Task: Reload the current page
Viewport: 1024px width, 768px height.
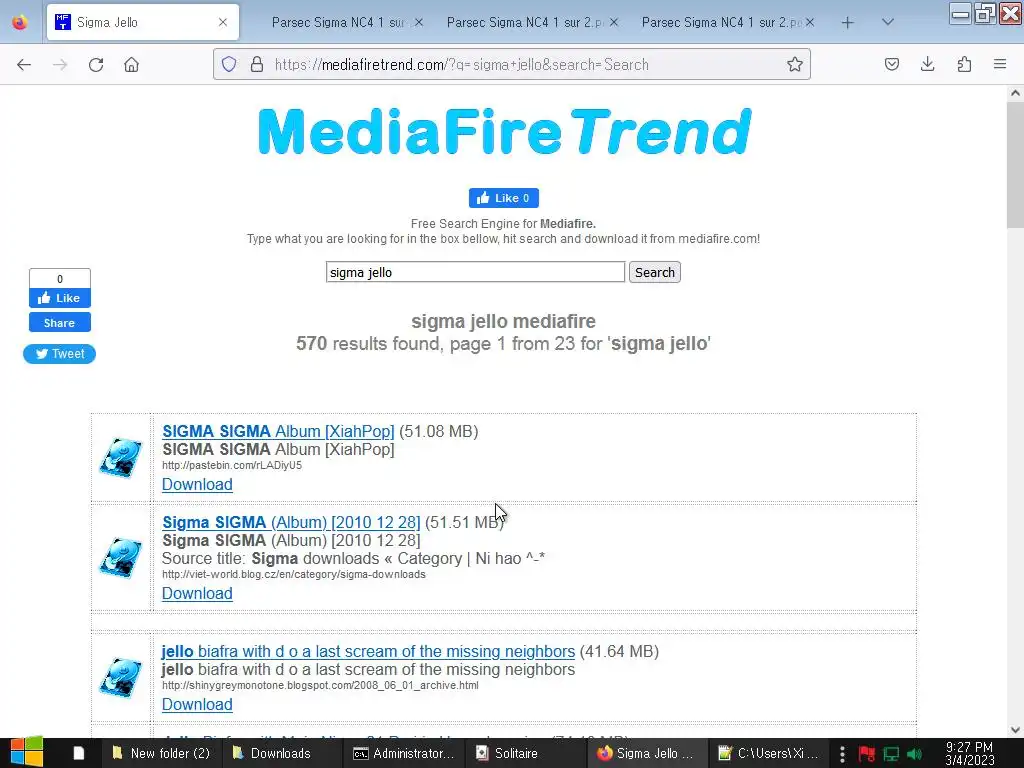Action: [x=96, y=65]
